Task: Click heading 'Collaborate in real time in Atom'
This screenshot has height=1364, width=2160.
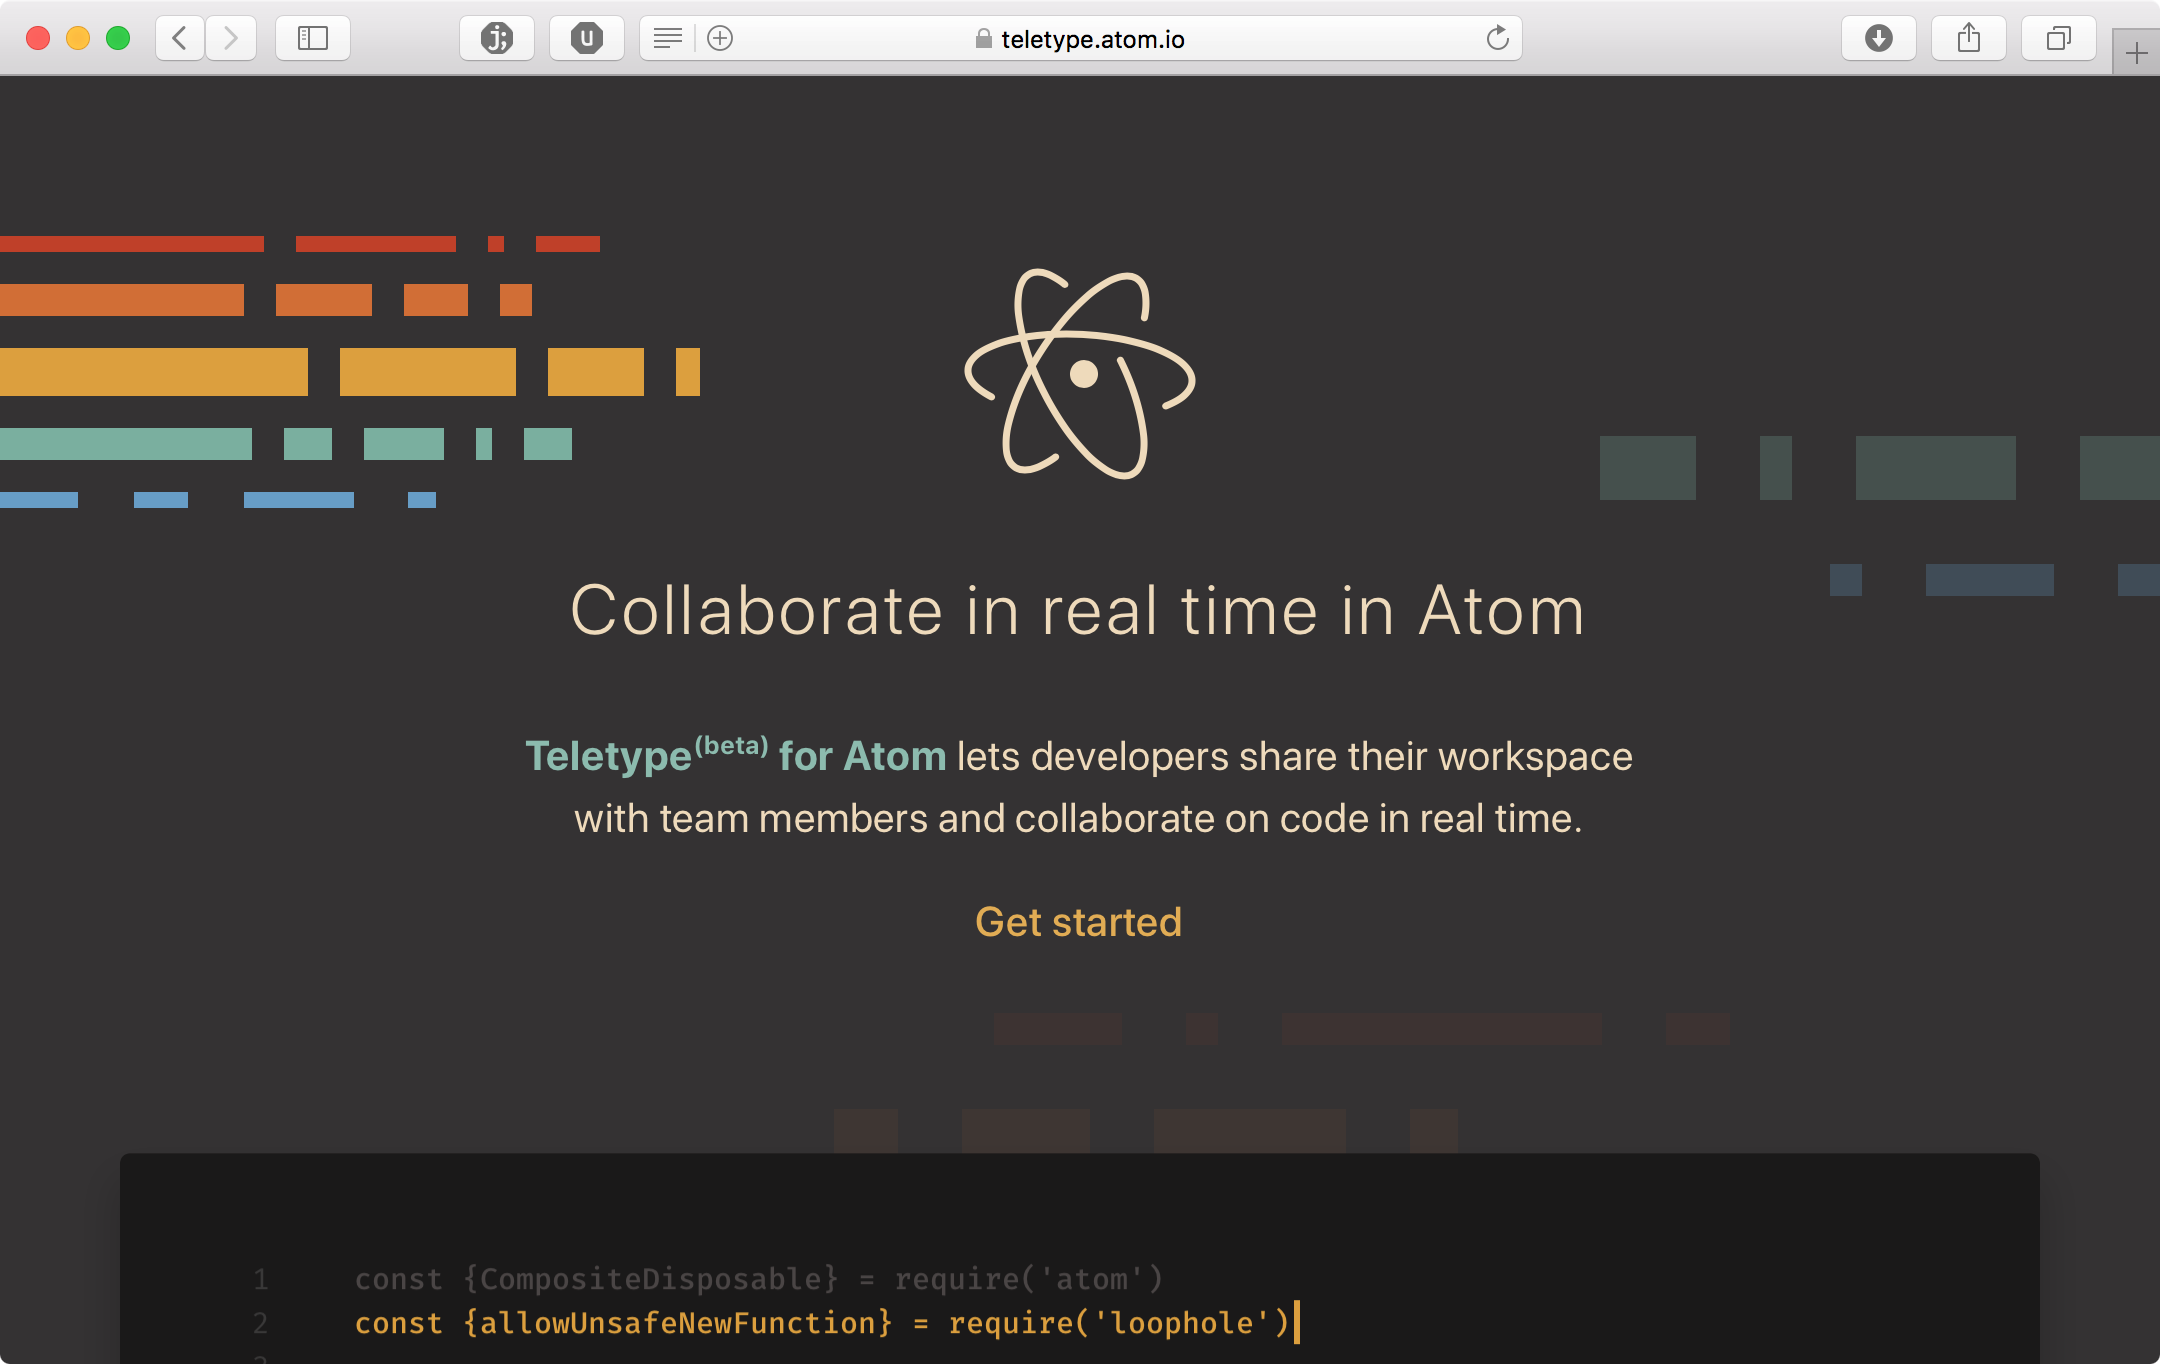Action: [x=1078, y=610]
